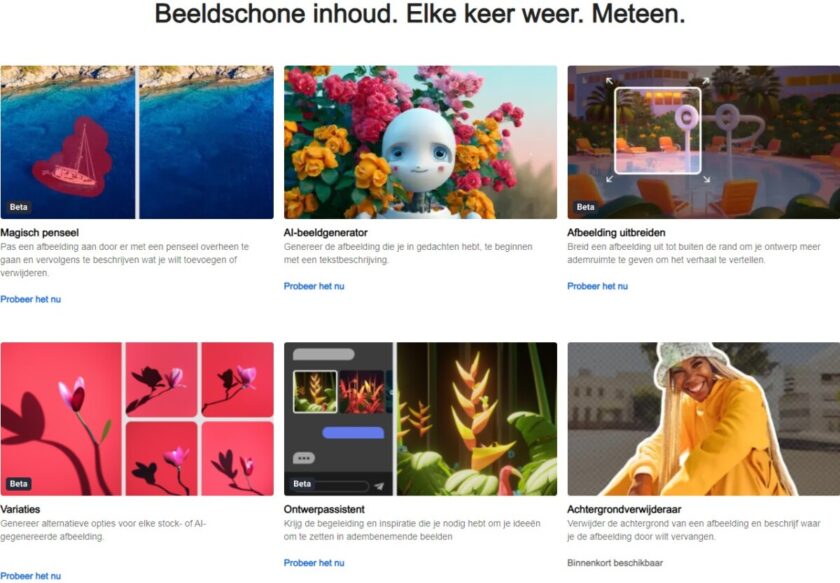
Task: Click 'Probeer het nu' under Ontwerpassistent
Action: (x=314, y=563)
